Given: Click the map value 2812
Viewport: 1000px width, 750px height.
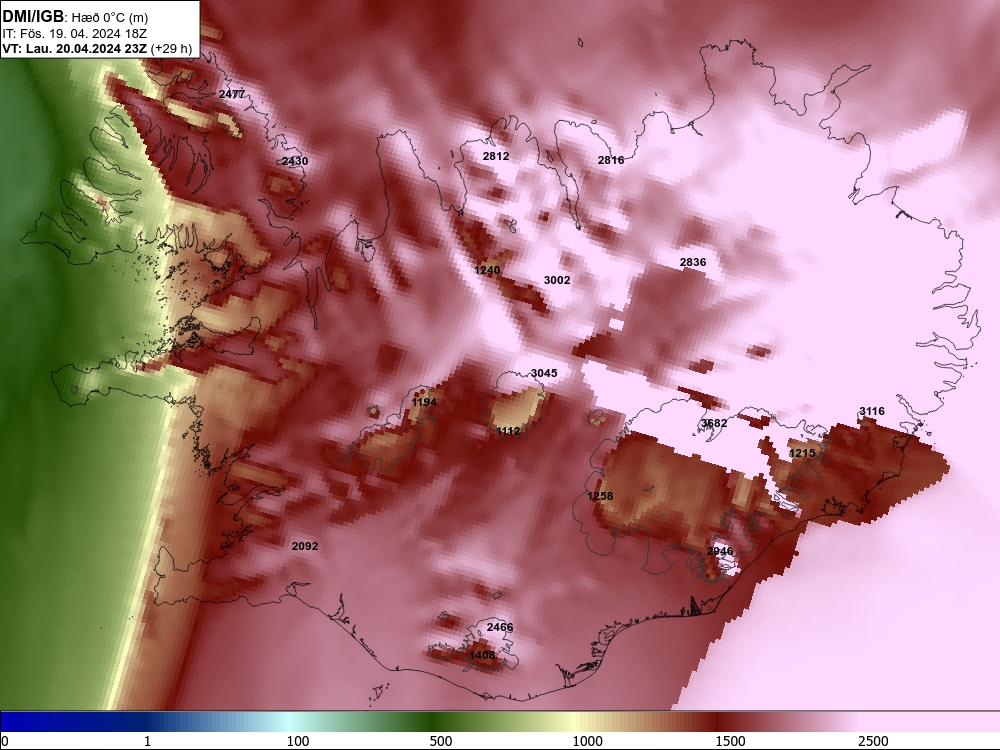Looking at the screenshot, I should tap(496, 156).
